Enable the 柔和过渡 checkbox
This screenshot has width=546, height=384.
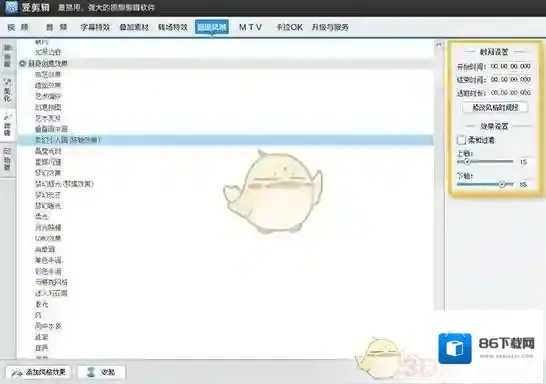pos(461,140)
